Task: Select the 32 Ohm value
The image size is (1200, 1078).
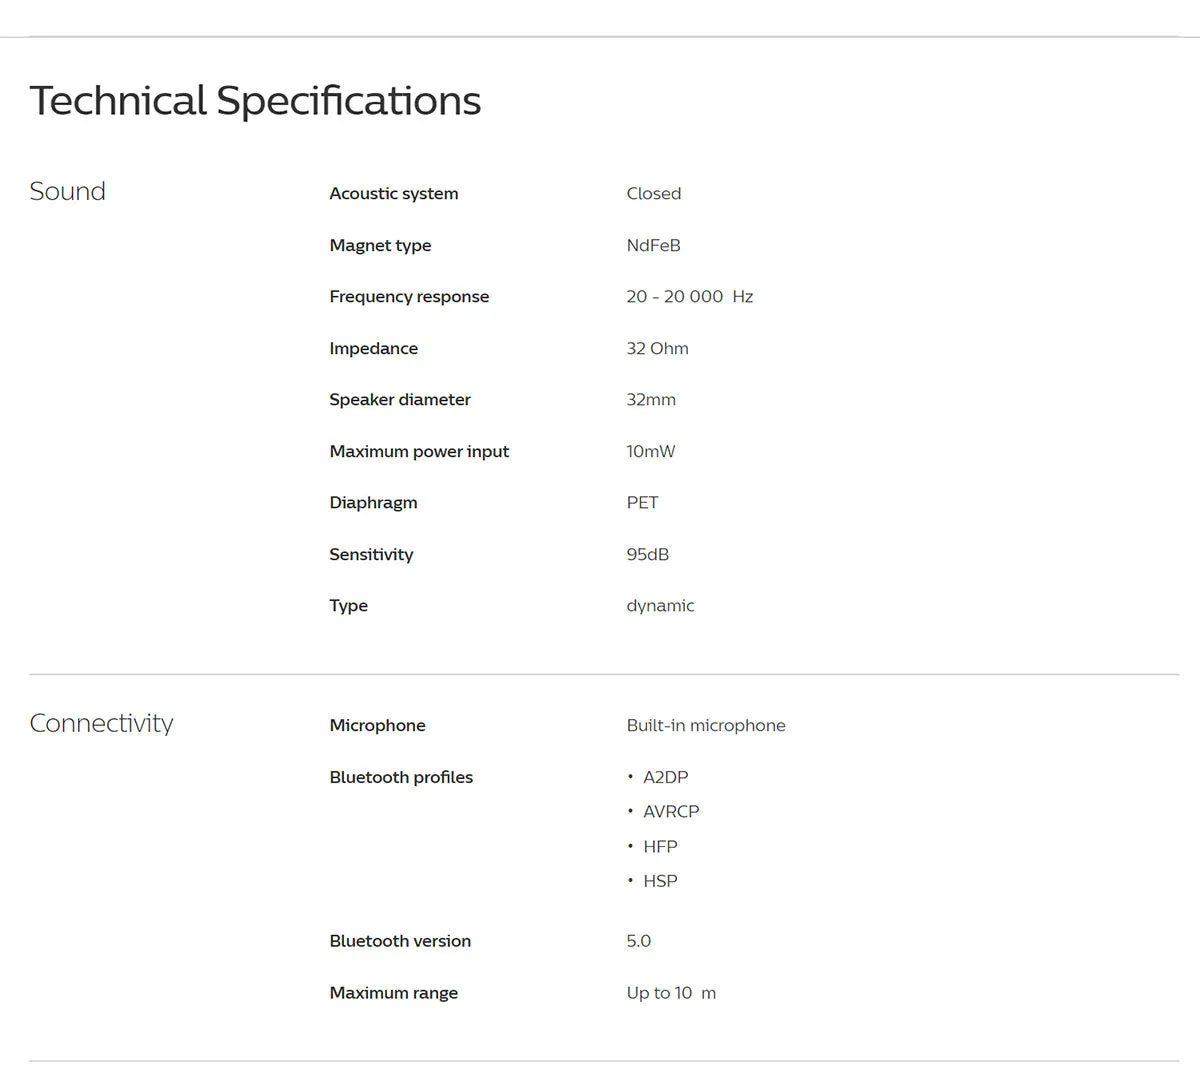Action: (x=658, y=348)
